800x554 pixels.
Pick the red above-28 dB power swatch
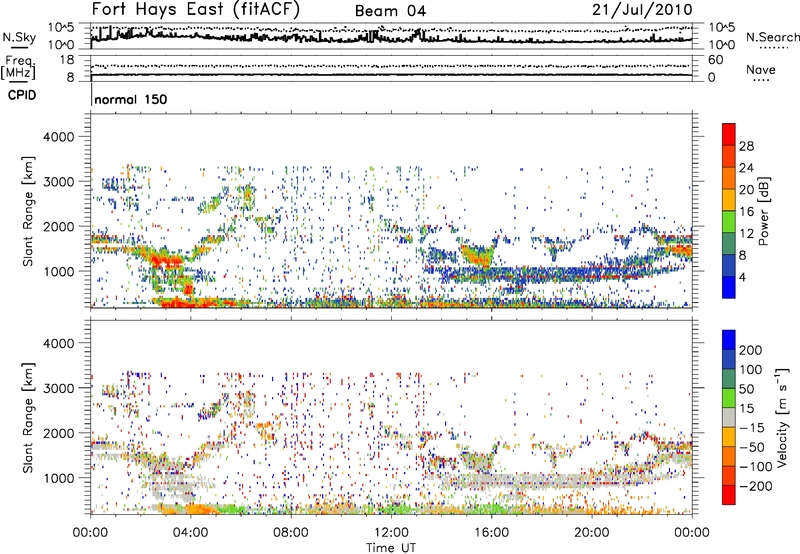[x=729, y=134]
